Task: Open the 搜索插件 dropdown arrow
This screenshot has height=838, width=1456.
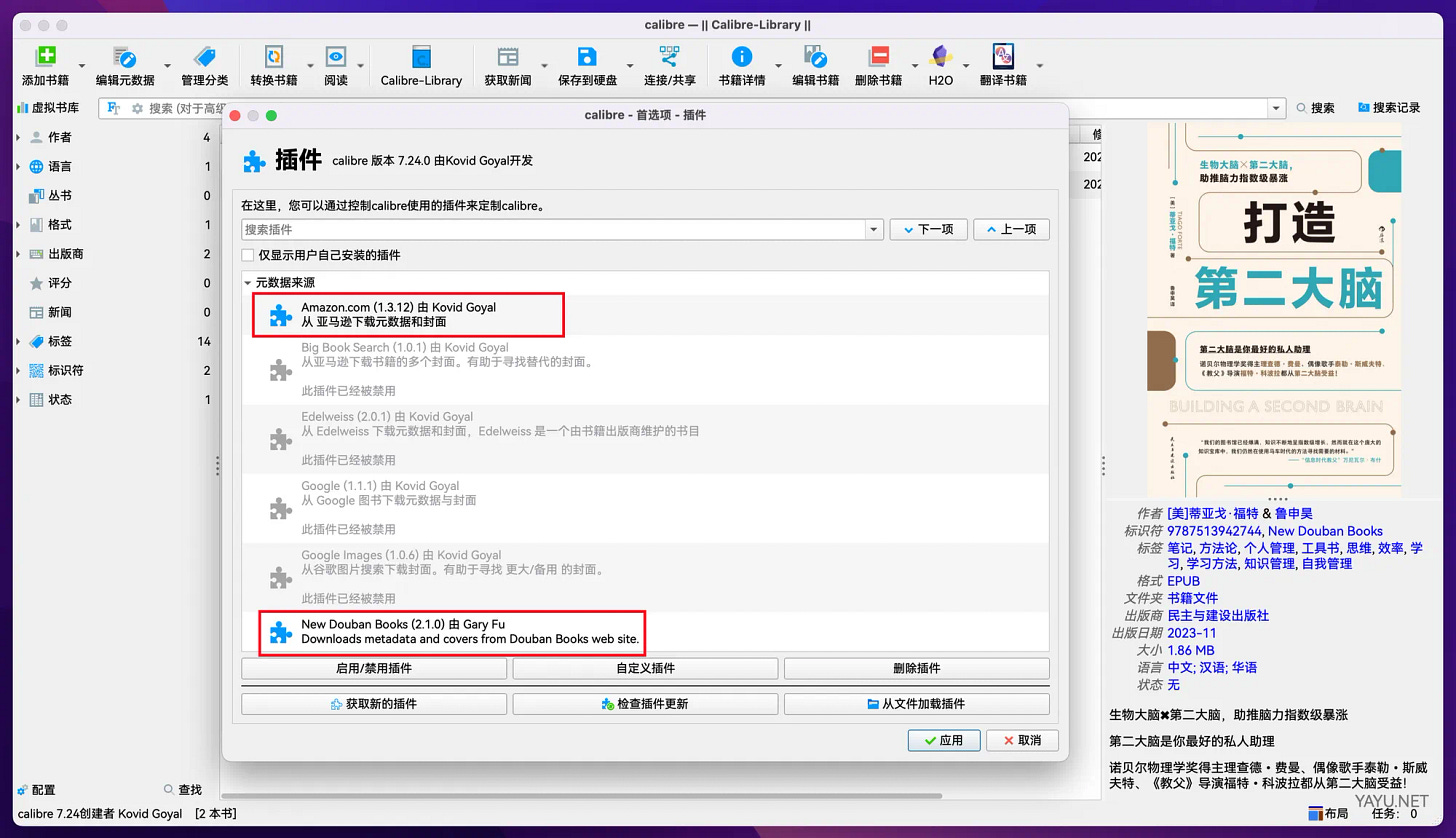Action: click(x=874, y=229)
